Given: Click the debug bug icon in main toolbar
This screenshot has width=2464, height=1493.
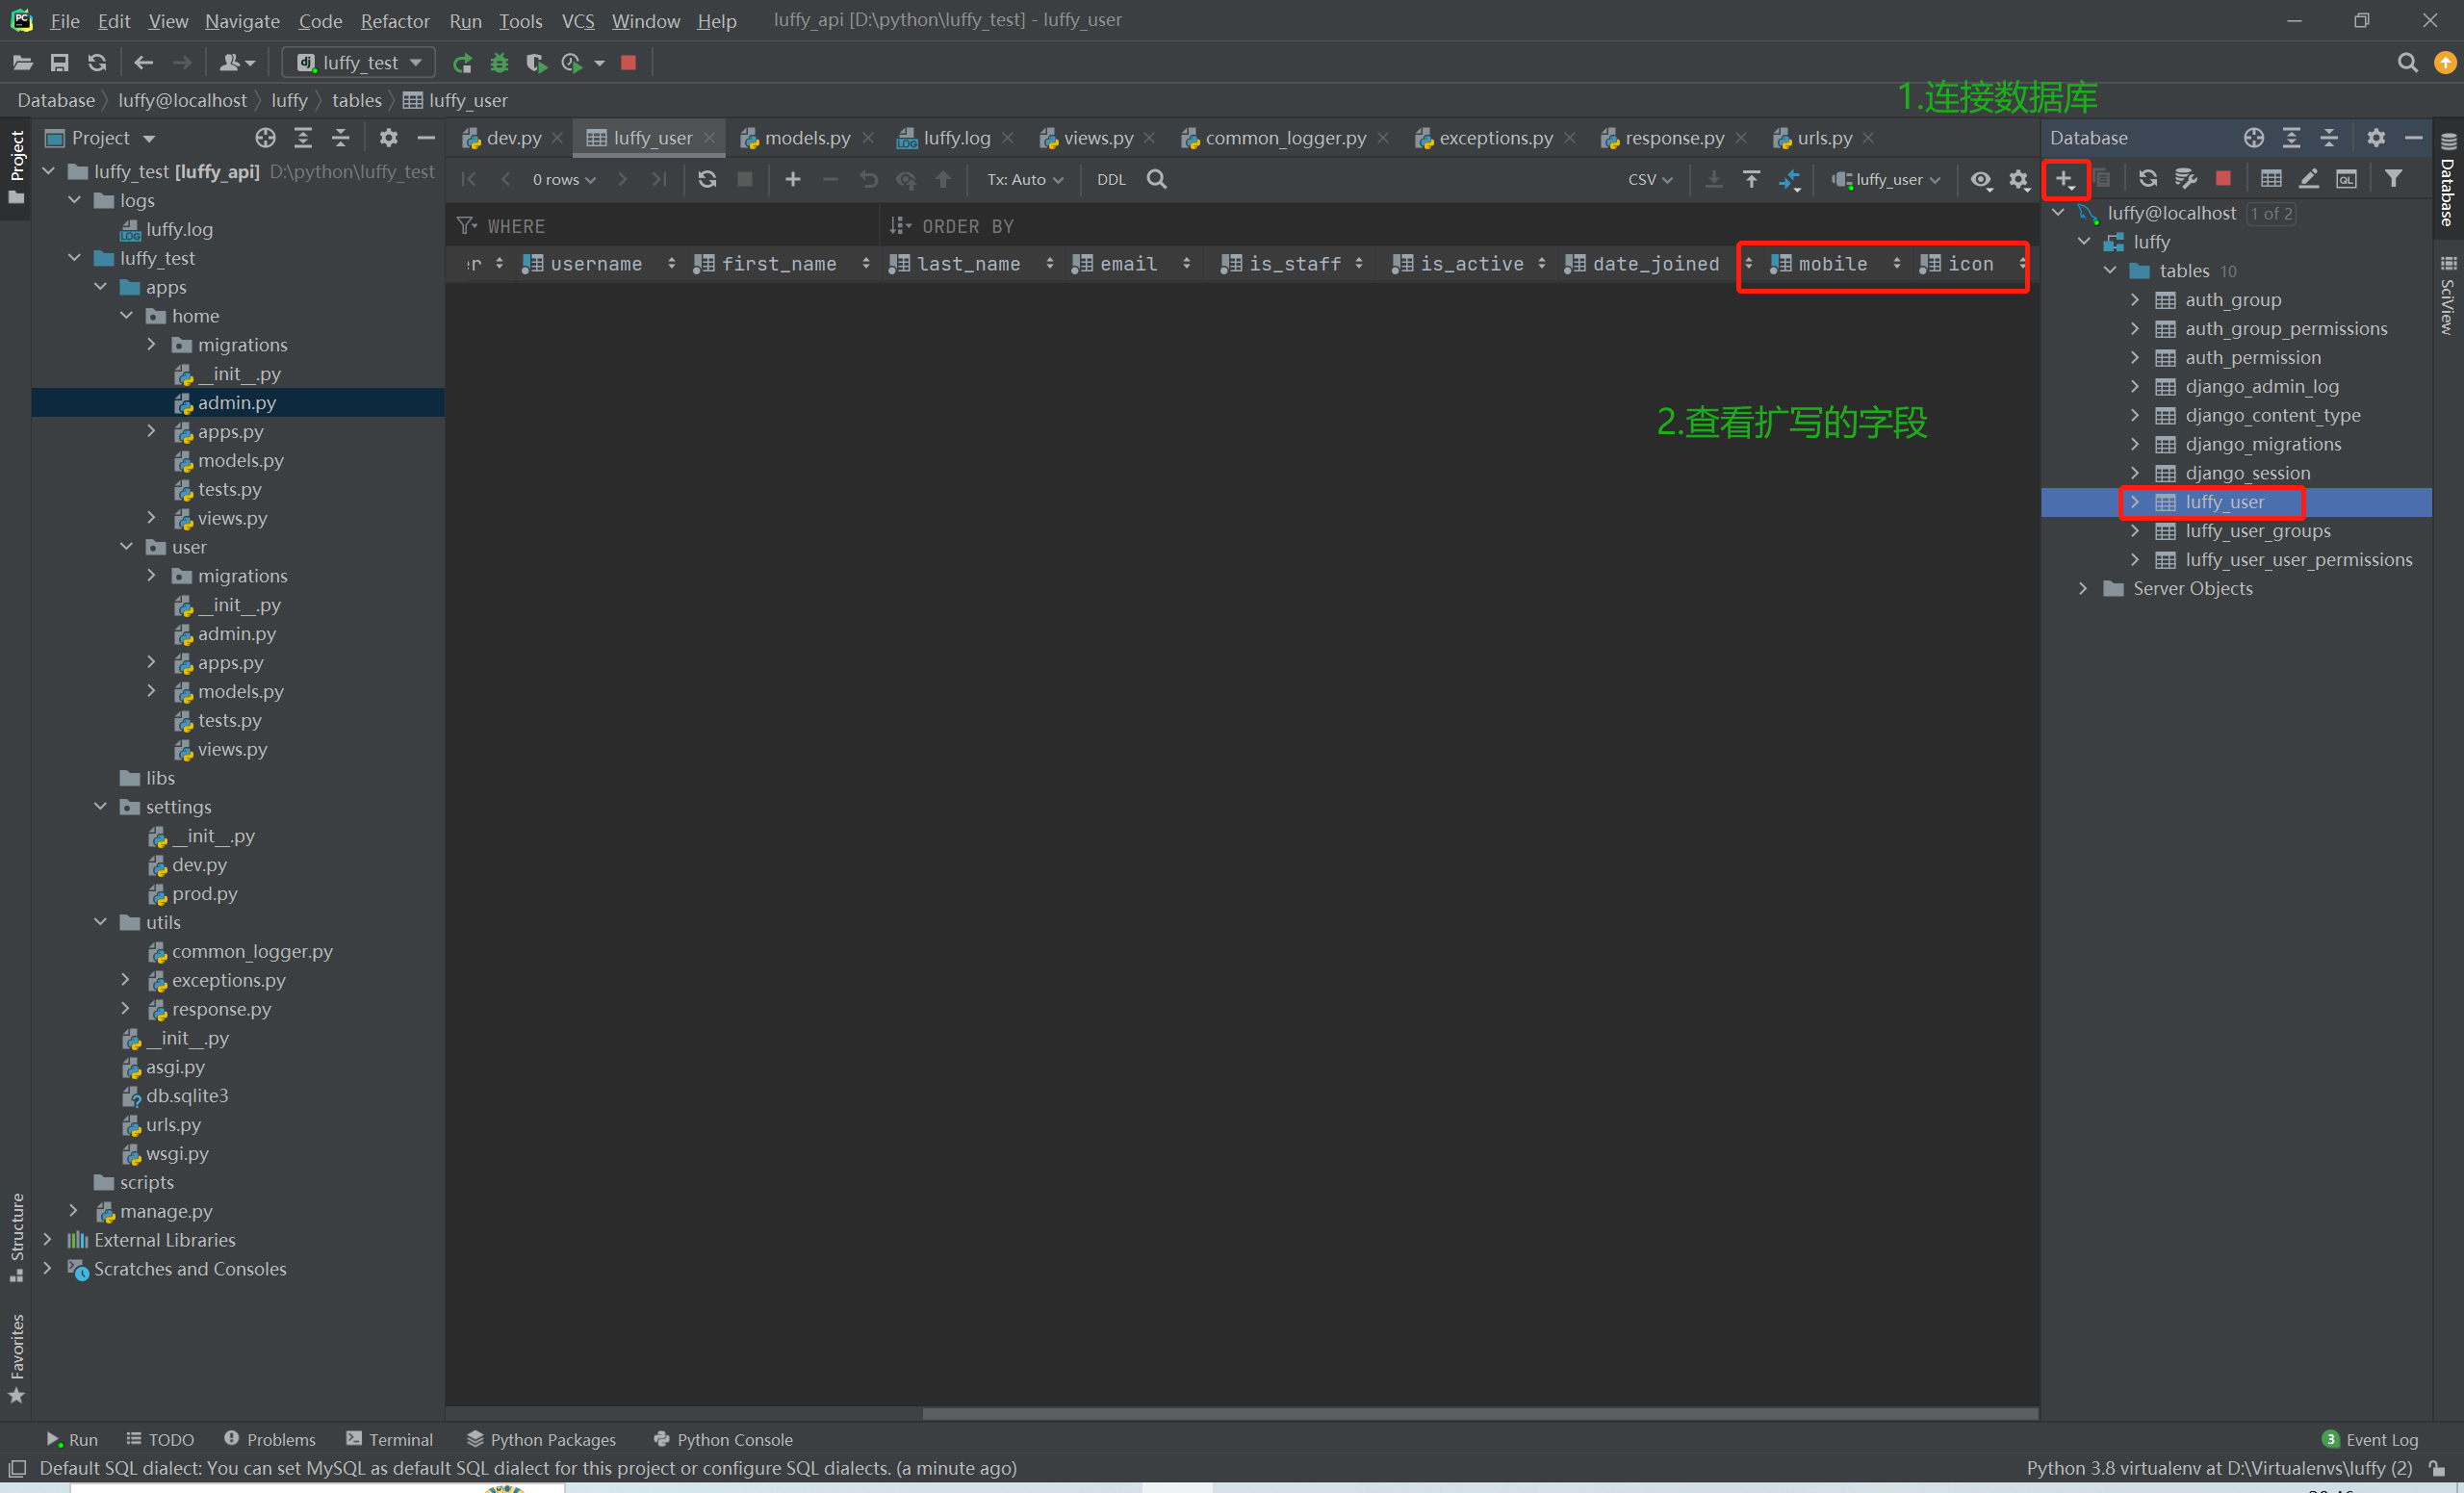Looking at the screenshot, I should click(x=499, y=63).
